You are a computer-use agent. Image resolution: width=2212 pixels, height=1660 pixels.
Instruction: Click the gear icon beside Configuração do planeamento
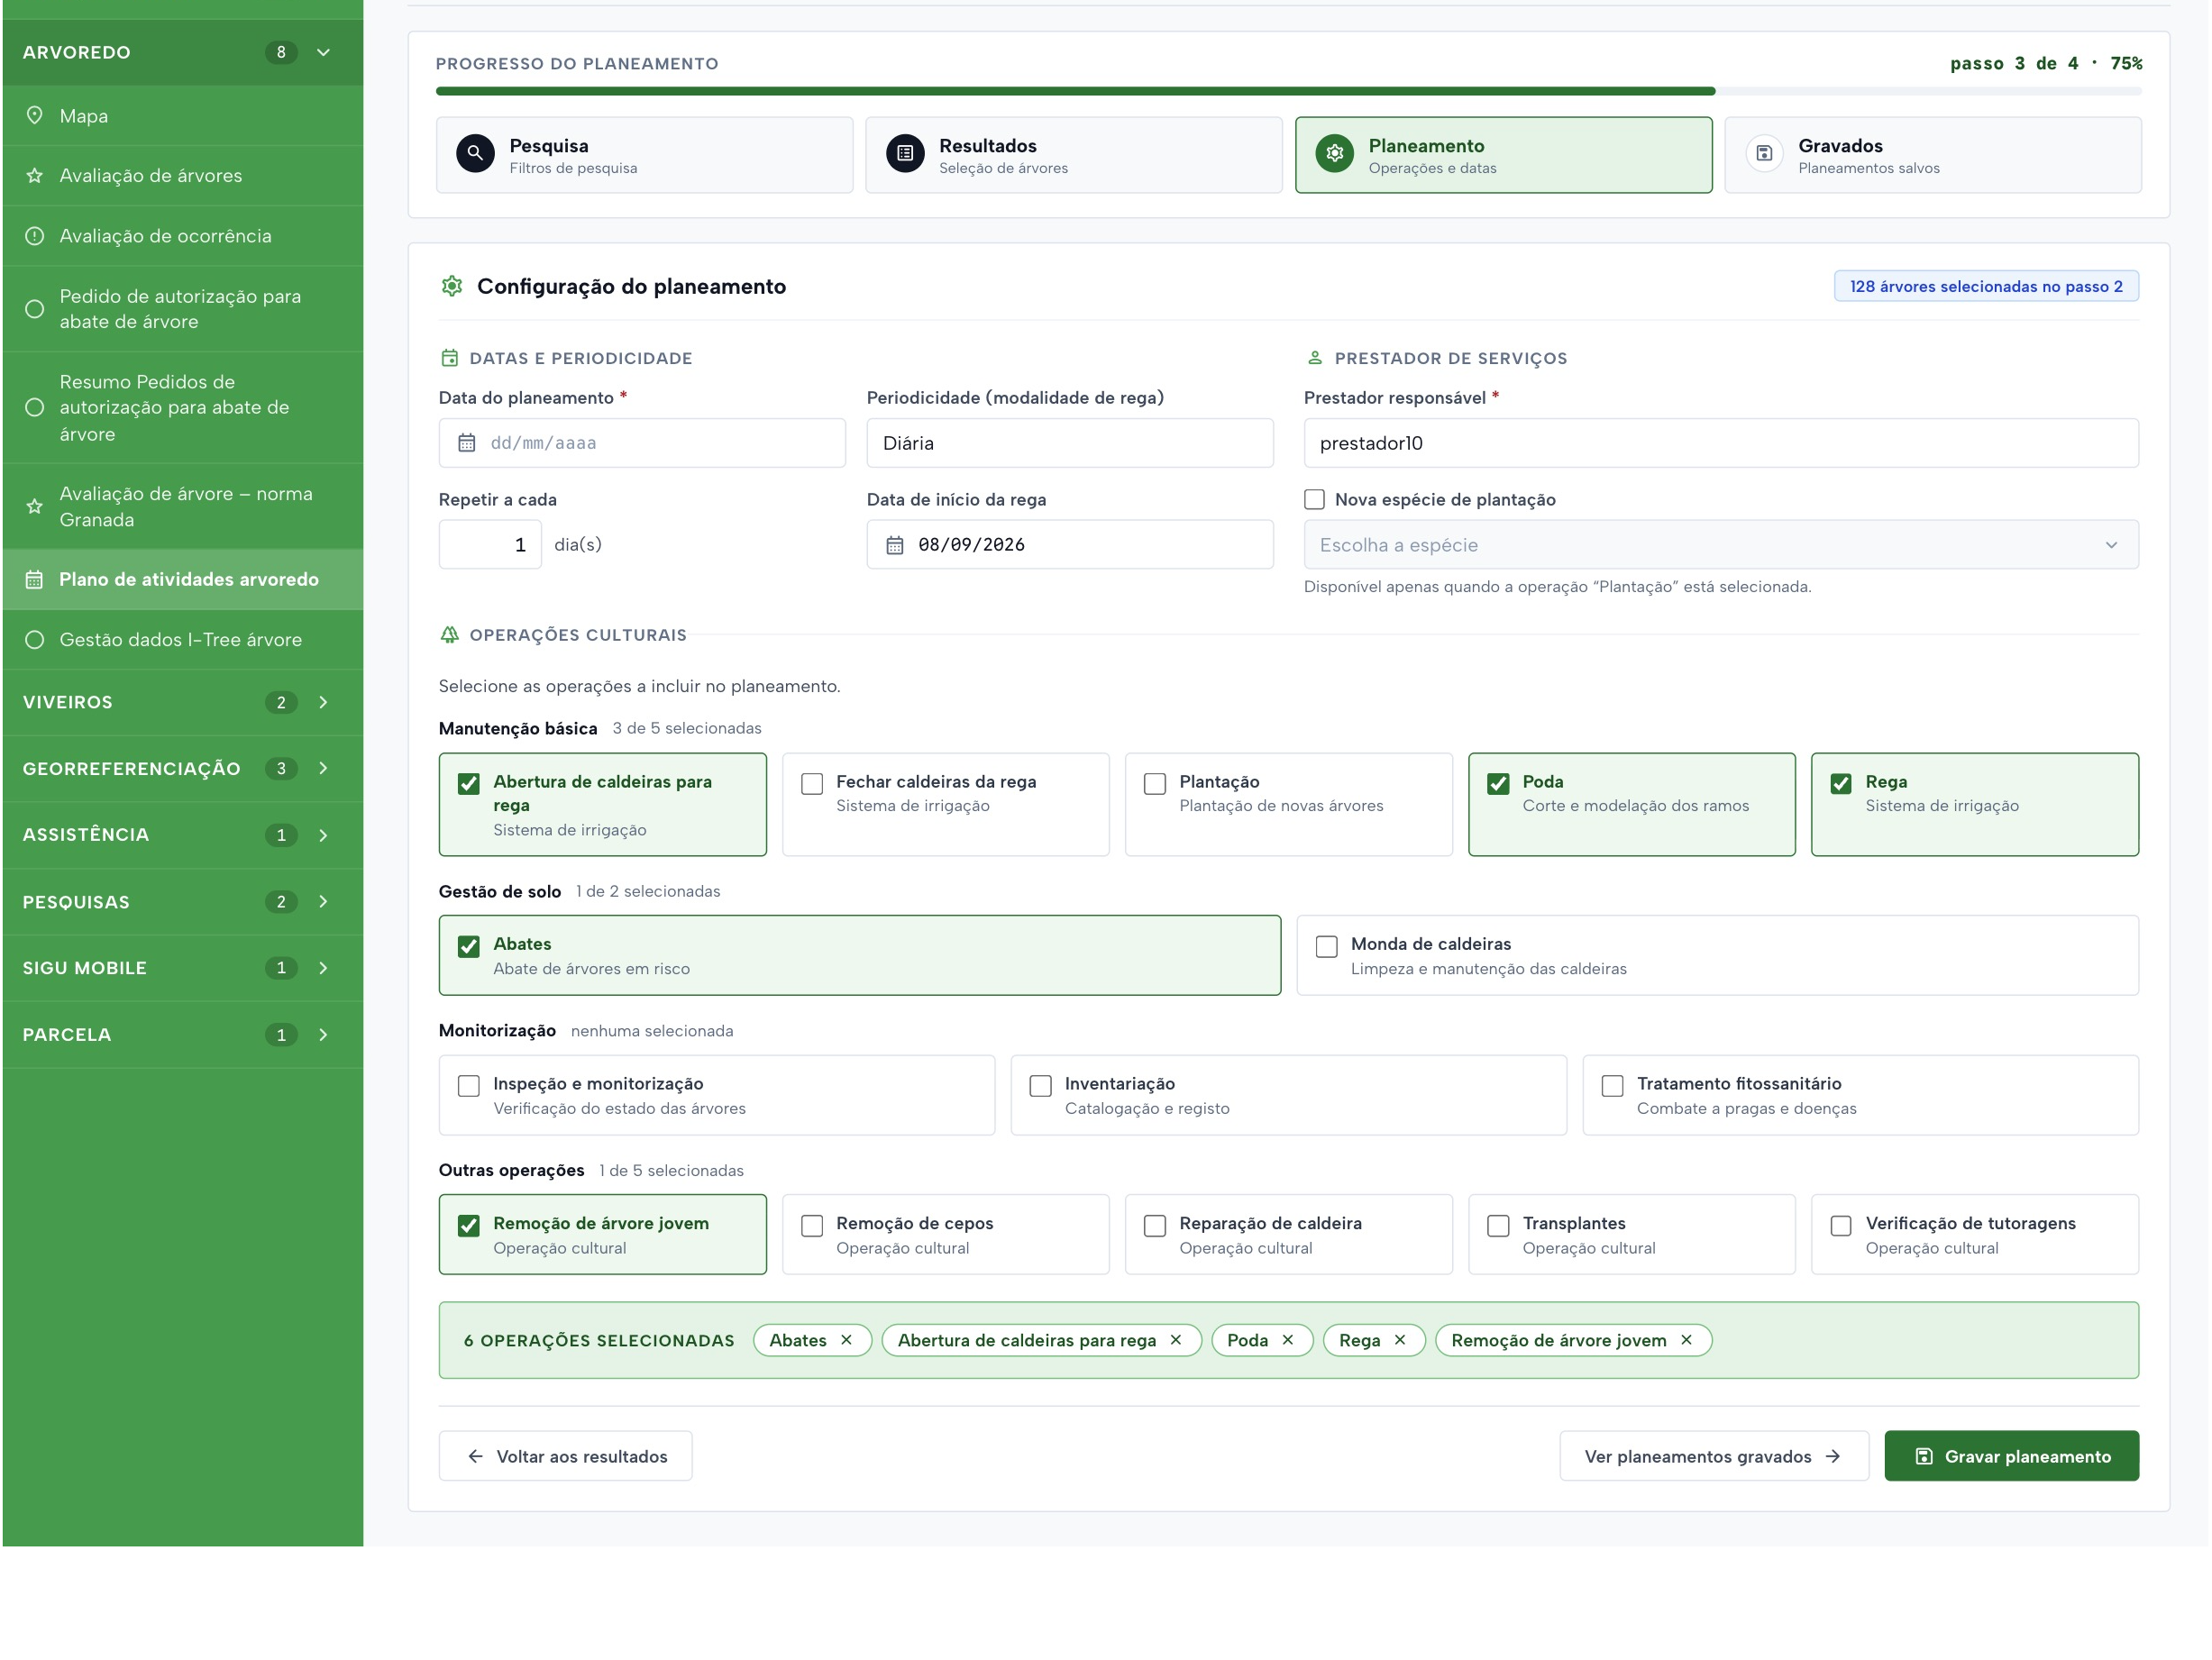[x=452, y=286]
